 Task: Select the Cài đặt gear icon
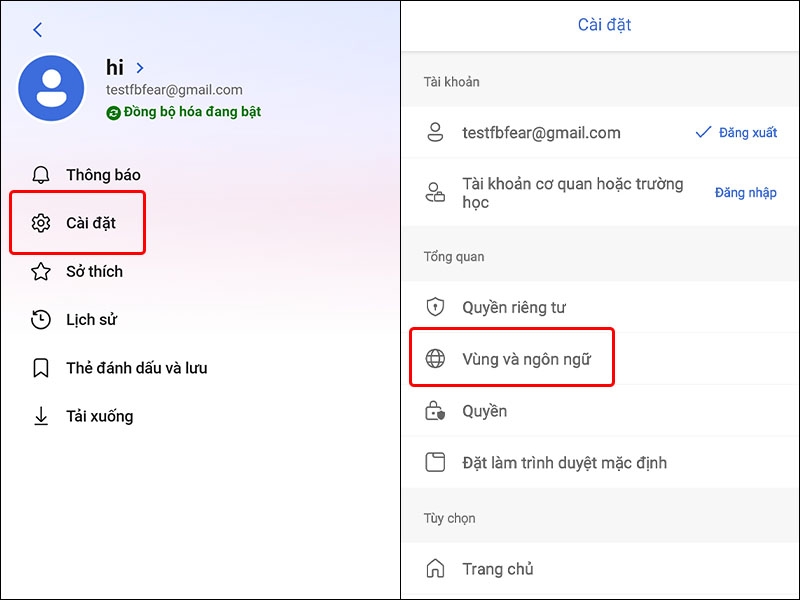41,223
